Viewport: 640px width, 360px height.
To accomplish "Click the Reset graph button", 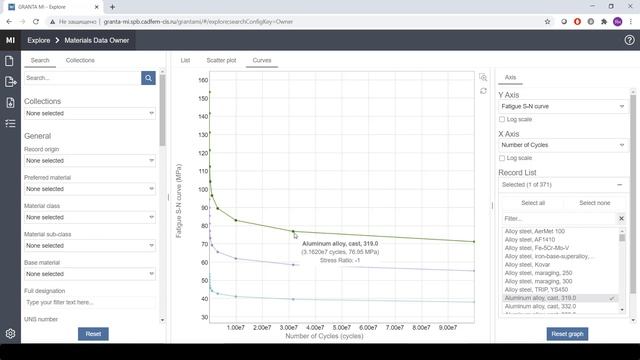I will click(x=567, y=334).
